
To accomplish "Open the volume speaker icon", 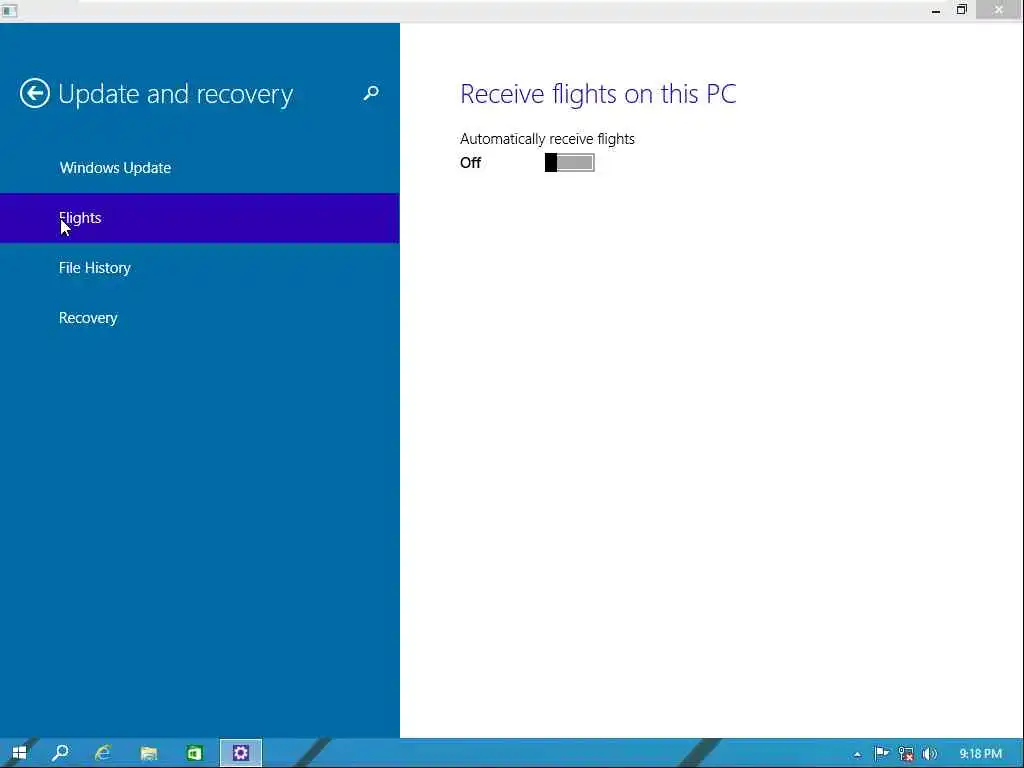I will point(929,754).
